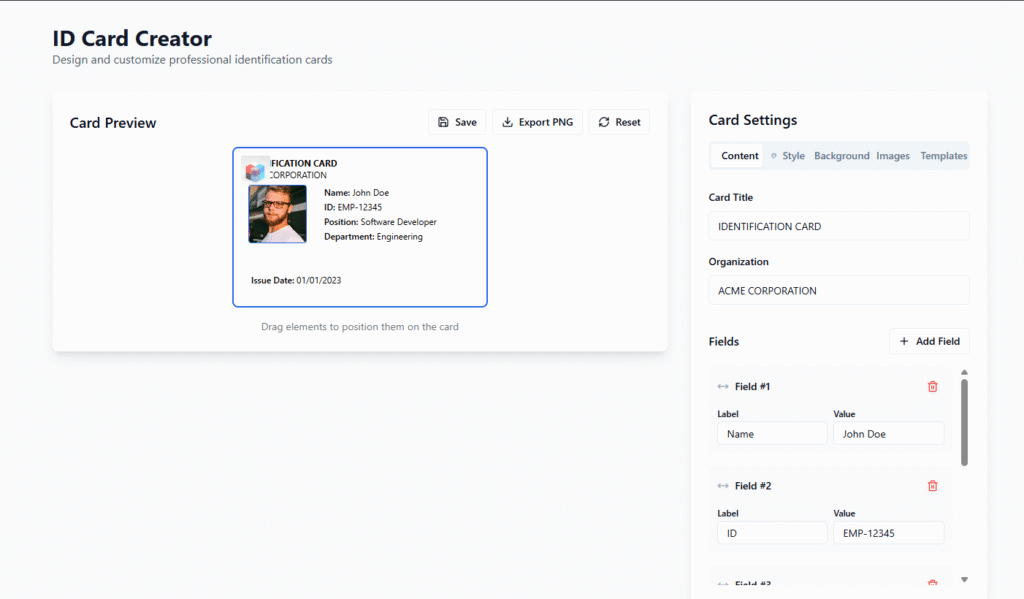The height and width of the screenshot is (599, 1024).
Task: Click the floppy disk Save icon
Action: [x=443, y=122]
